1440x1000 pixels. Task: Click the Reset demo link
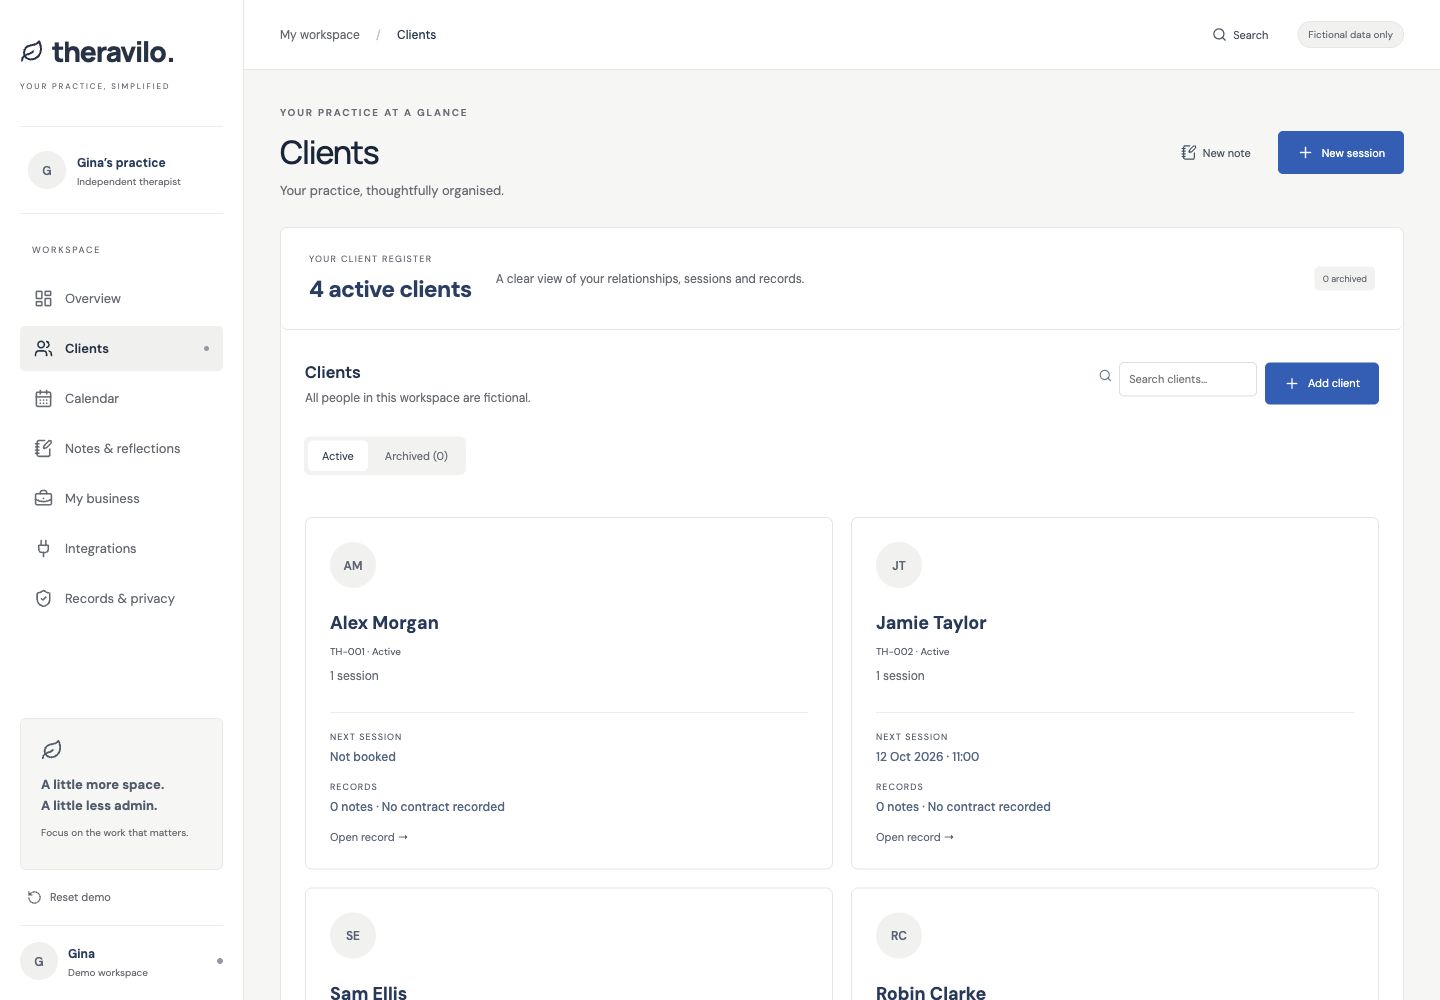69,897
